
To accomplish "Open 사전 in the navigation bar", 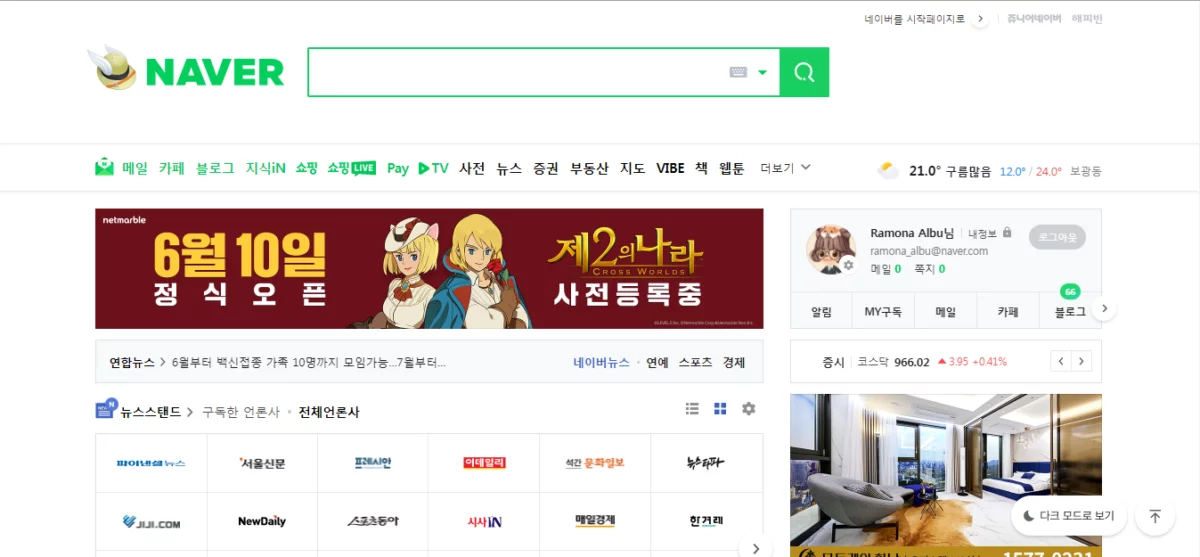I will (472, 168).
